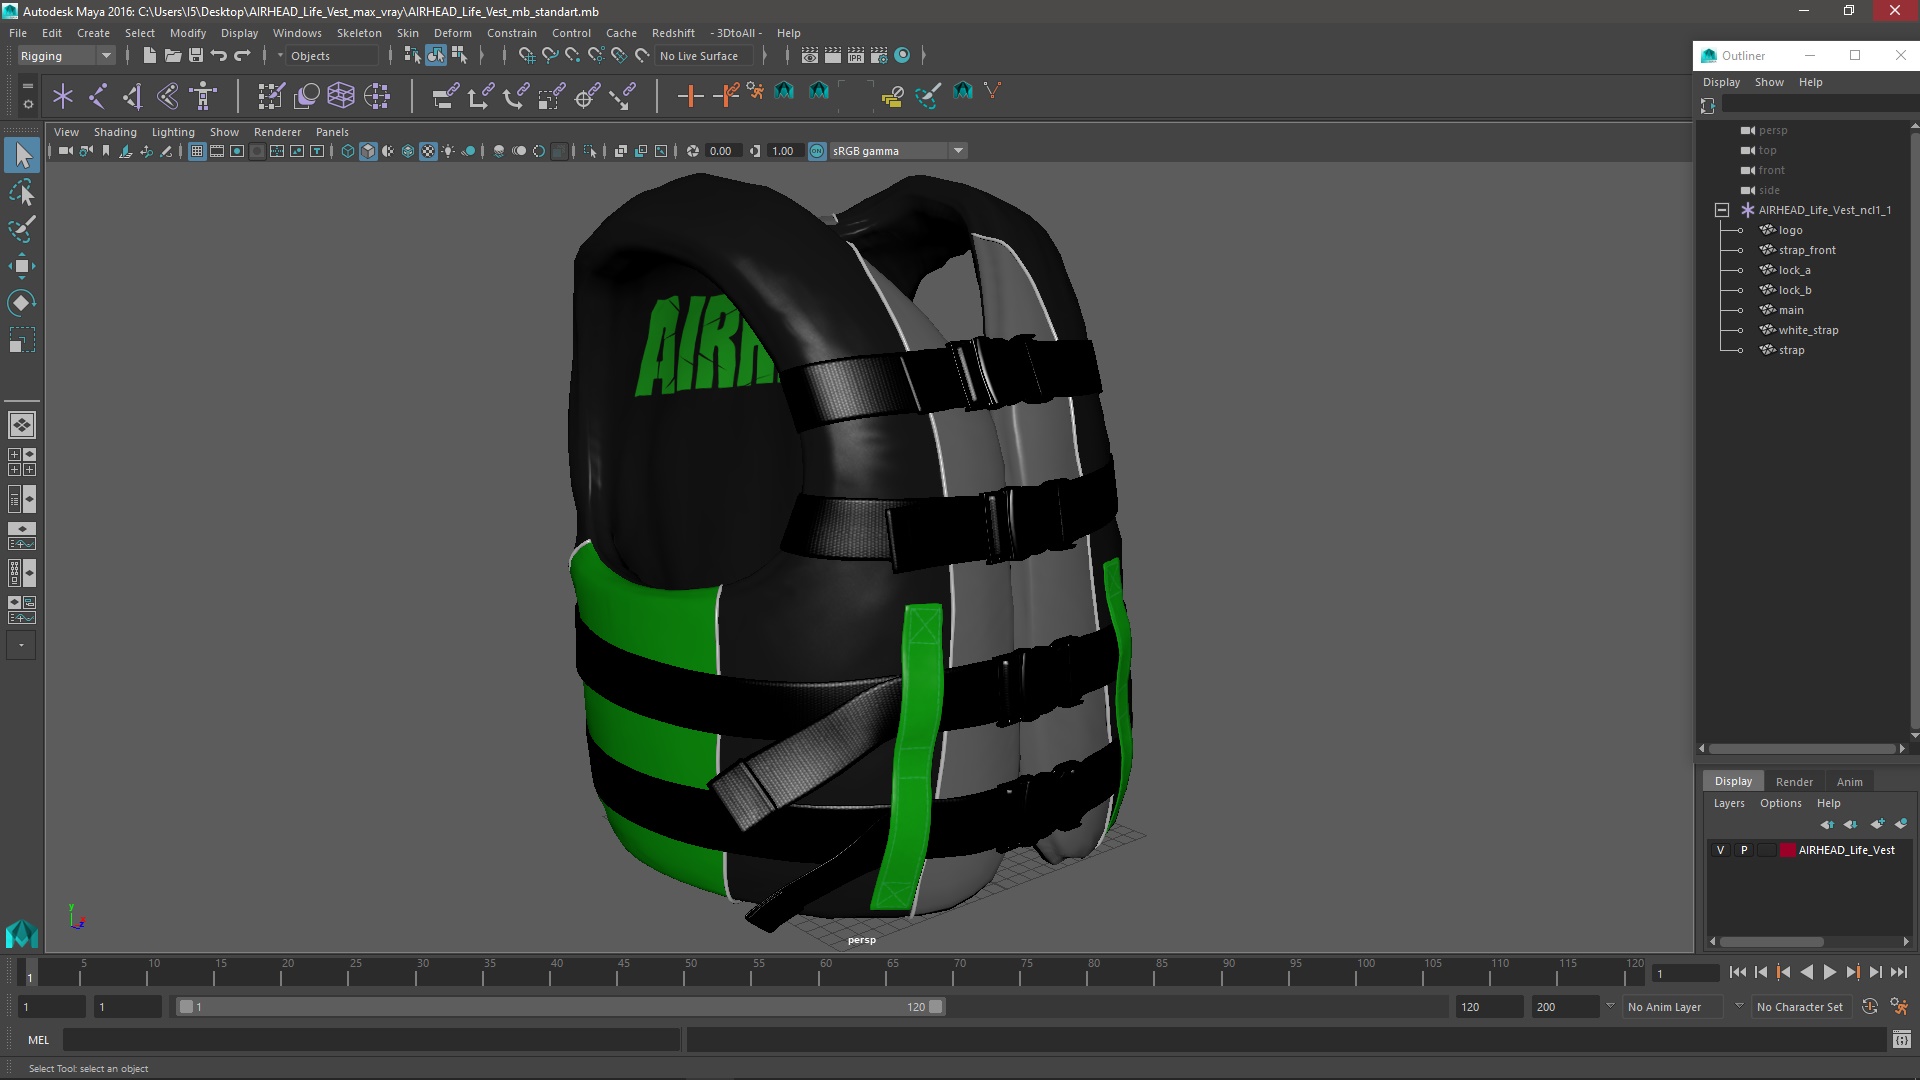Select the Move tool

point(22,266)
